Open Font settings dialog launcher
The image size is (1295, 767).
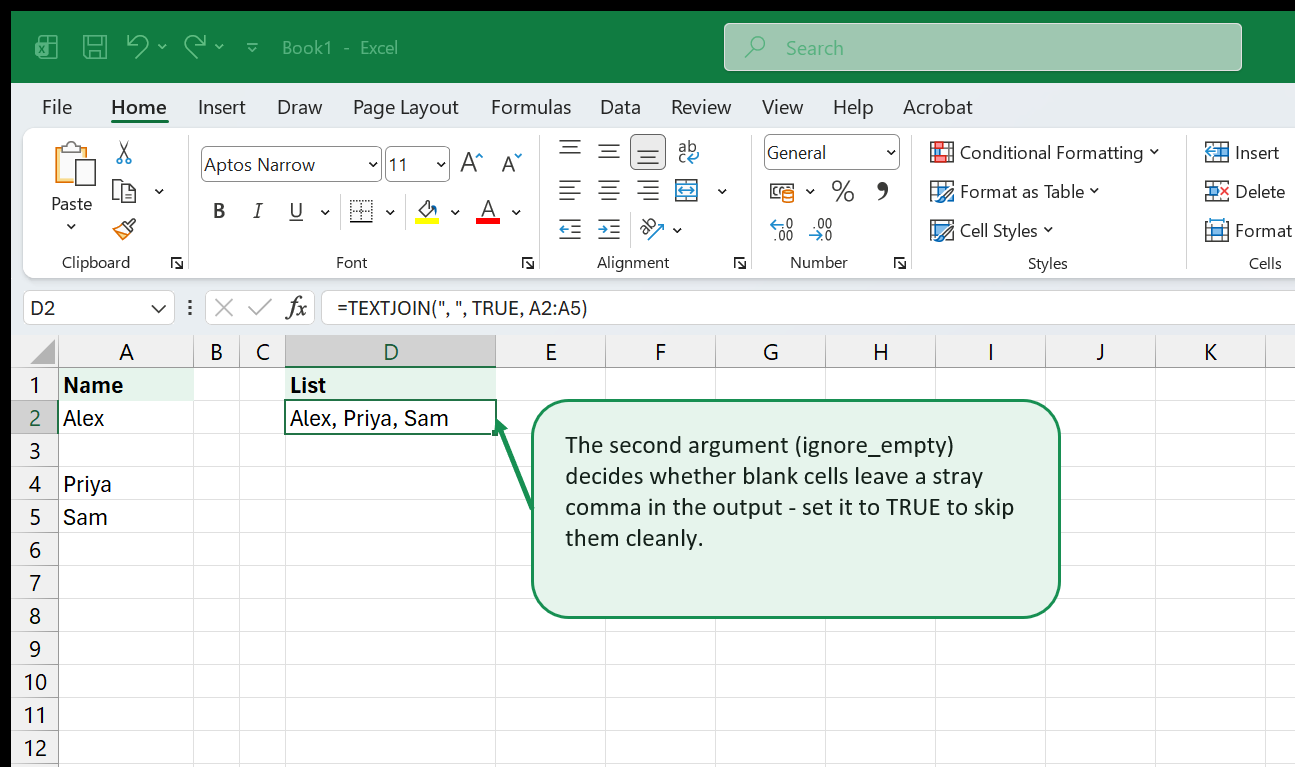click(x=527, y=263)
